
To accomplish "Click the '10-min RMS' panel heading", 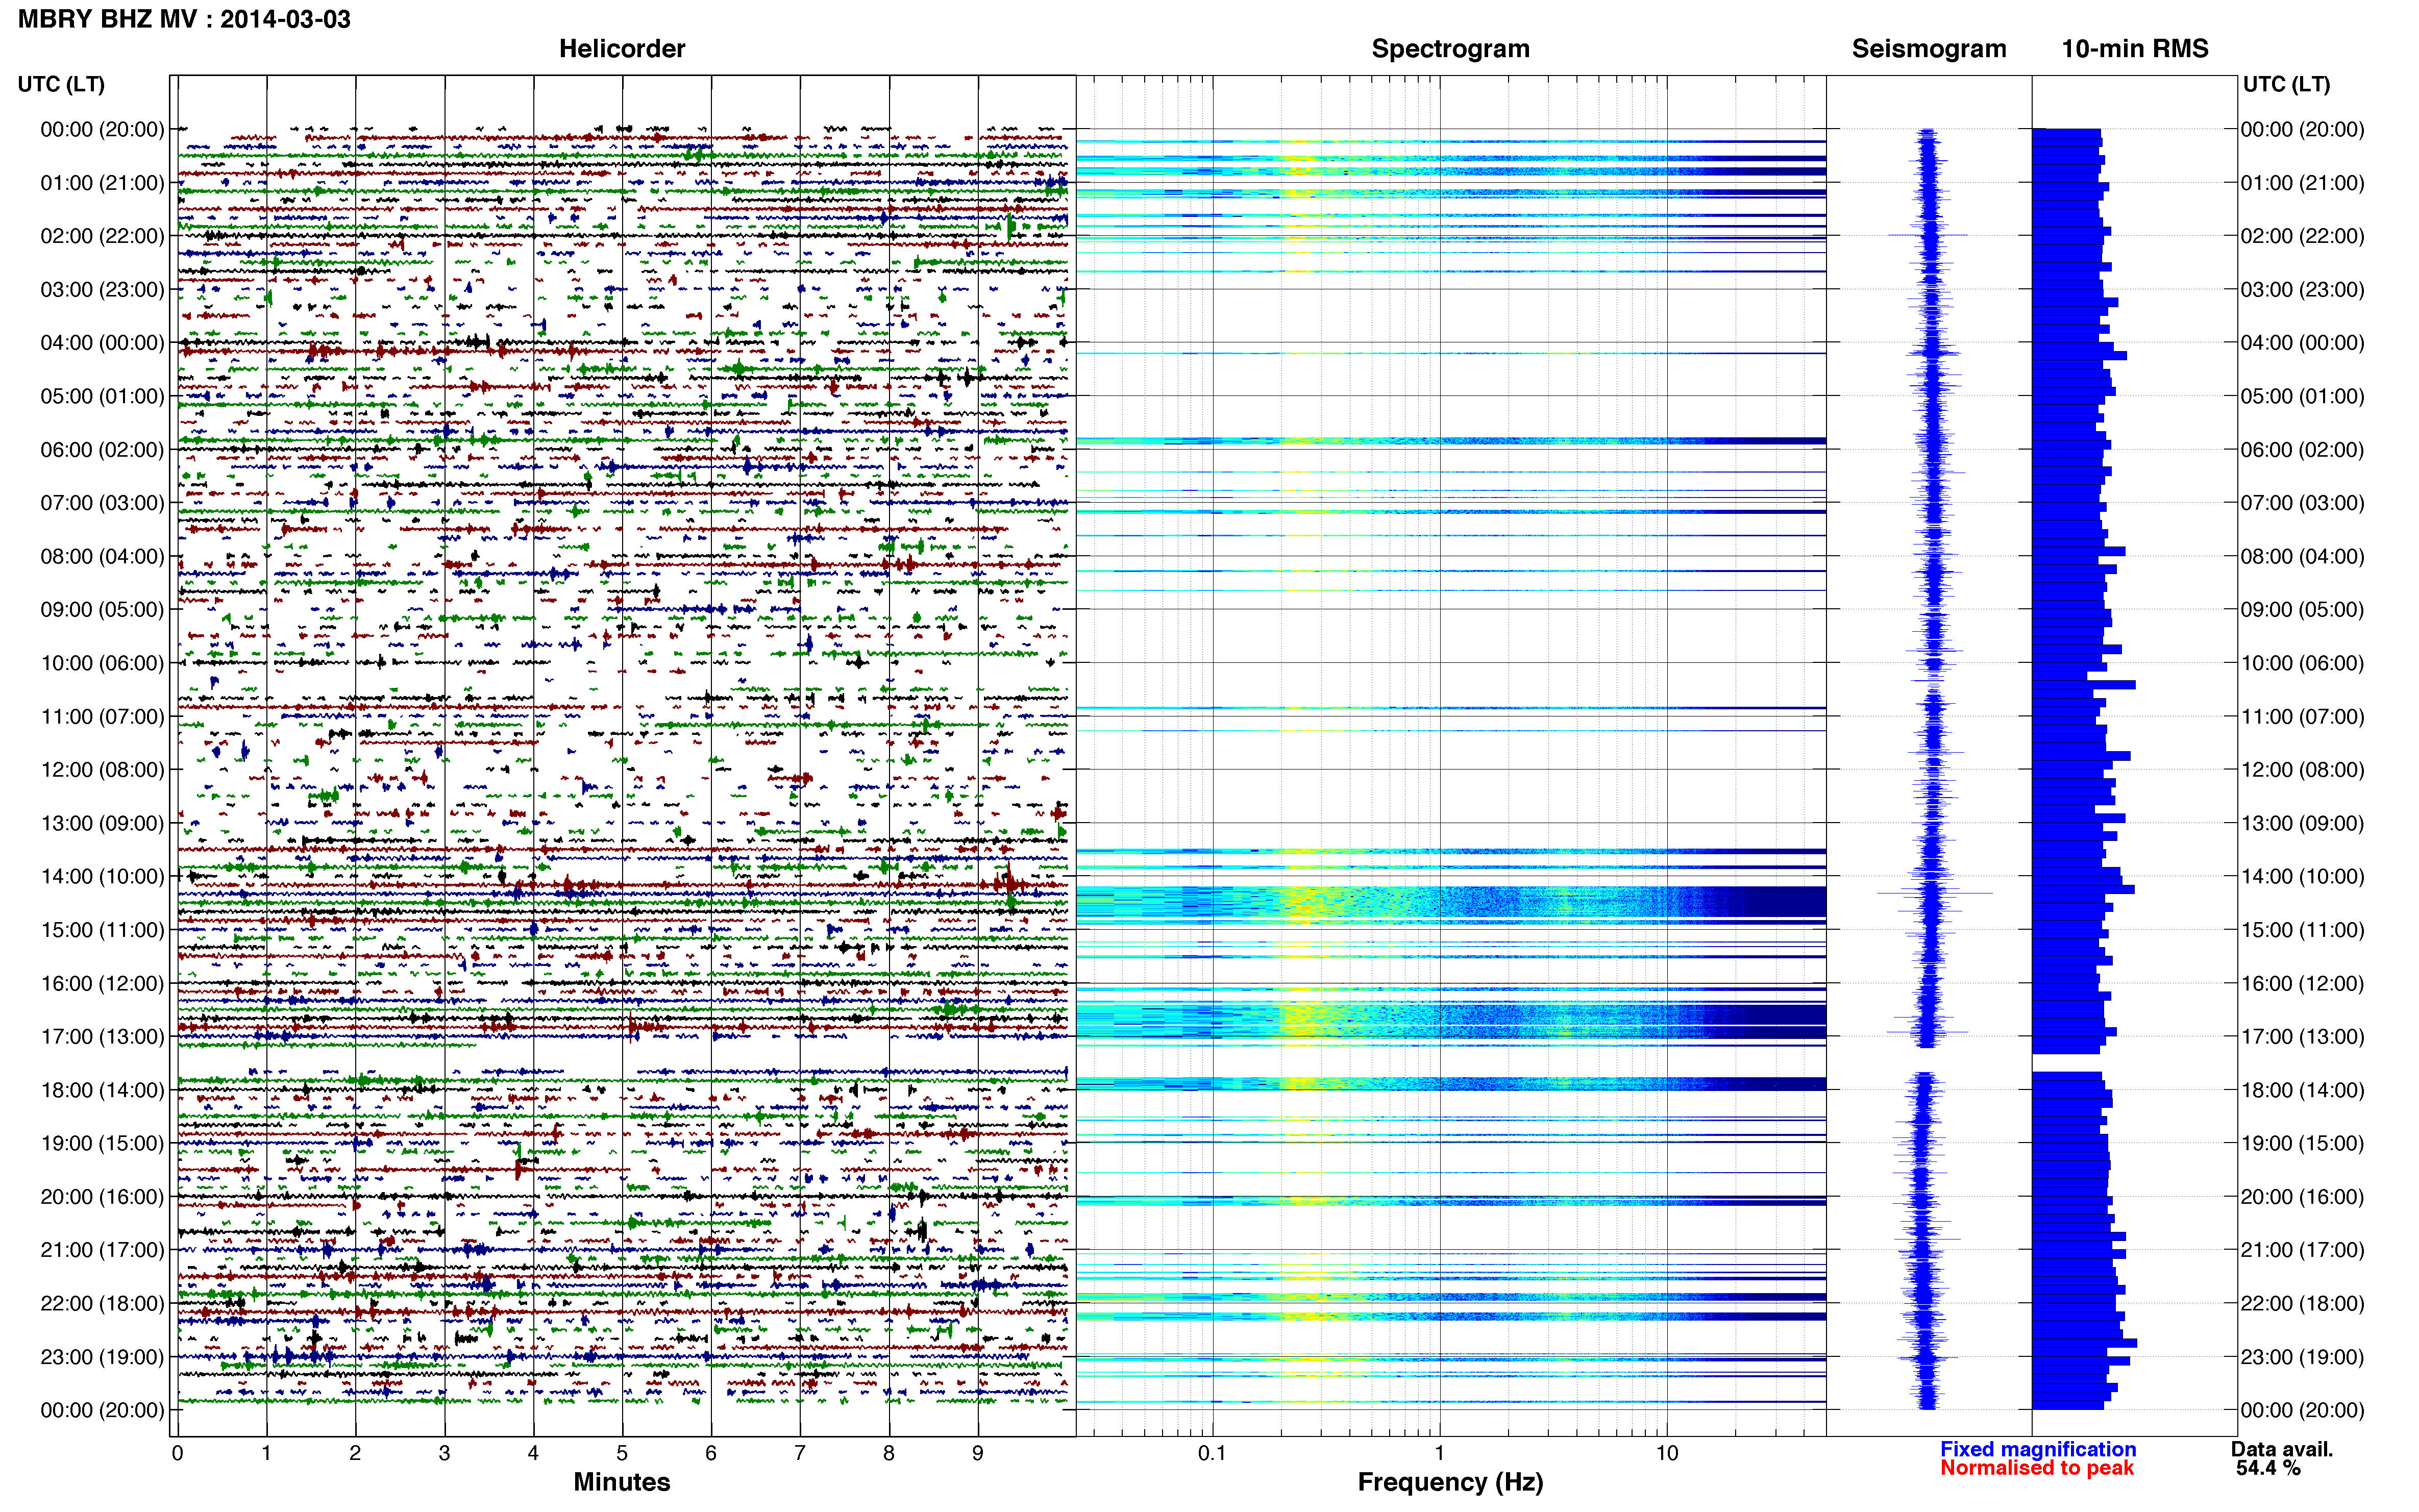I will point(2135,48).
